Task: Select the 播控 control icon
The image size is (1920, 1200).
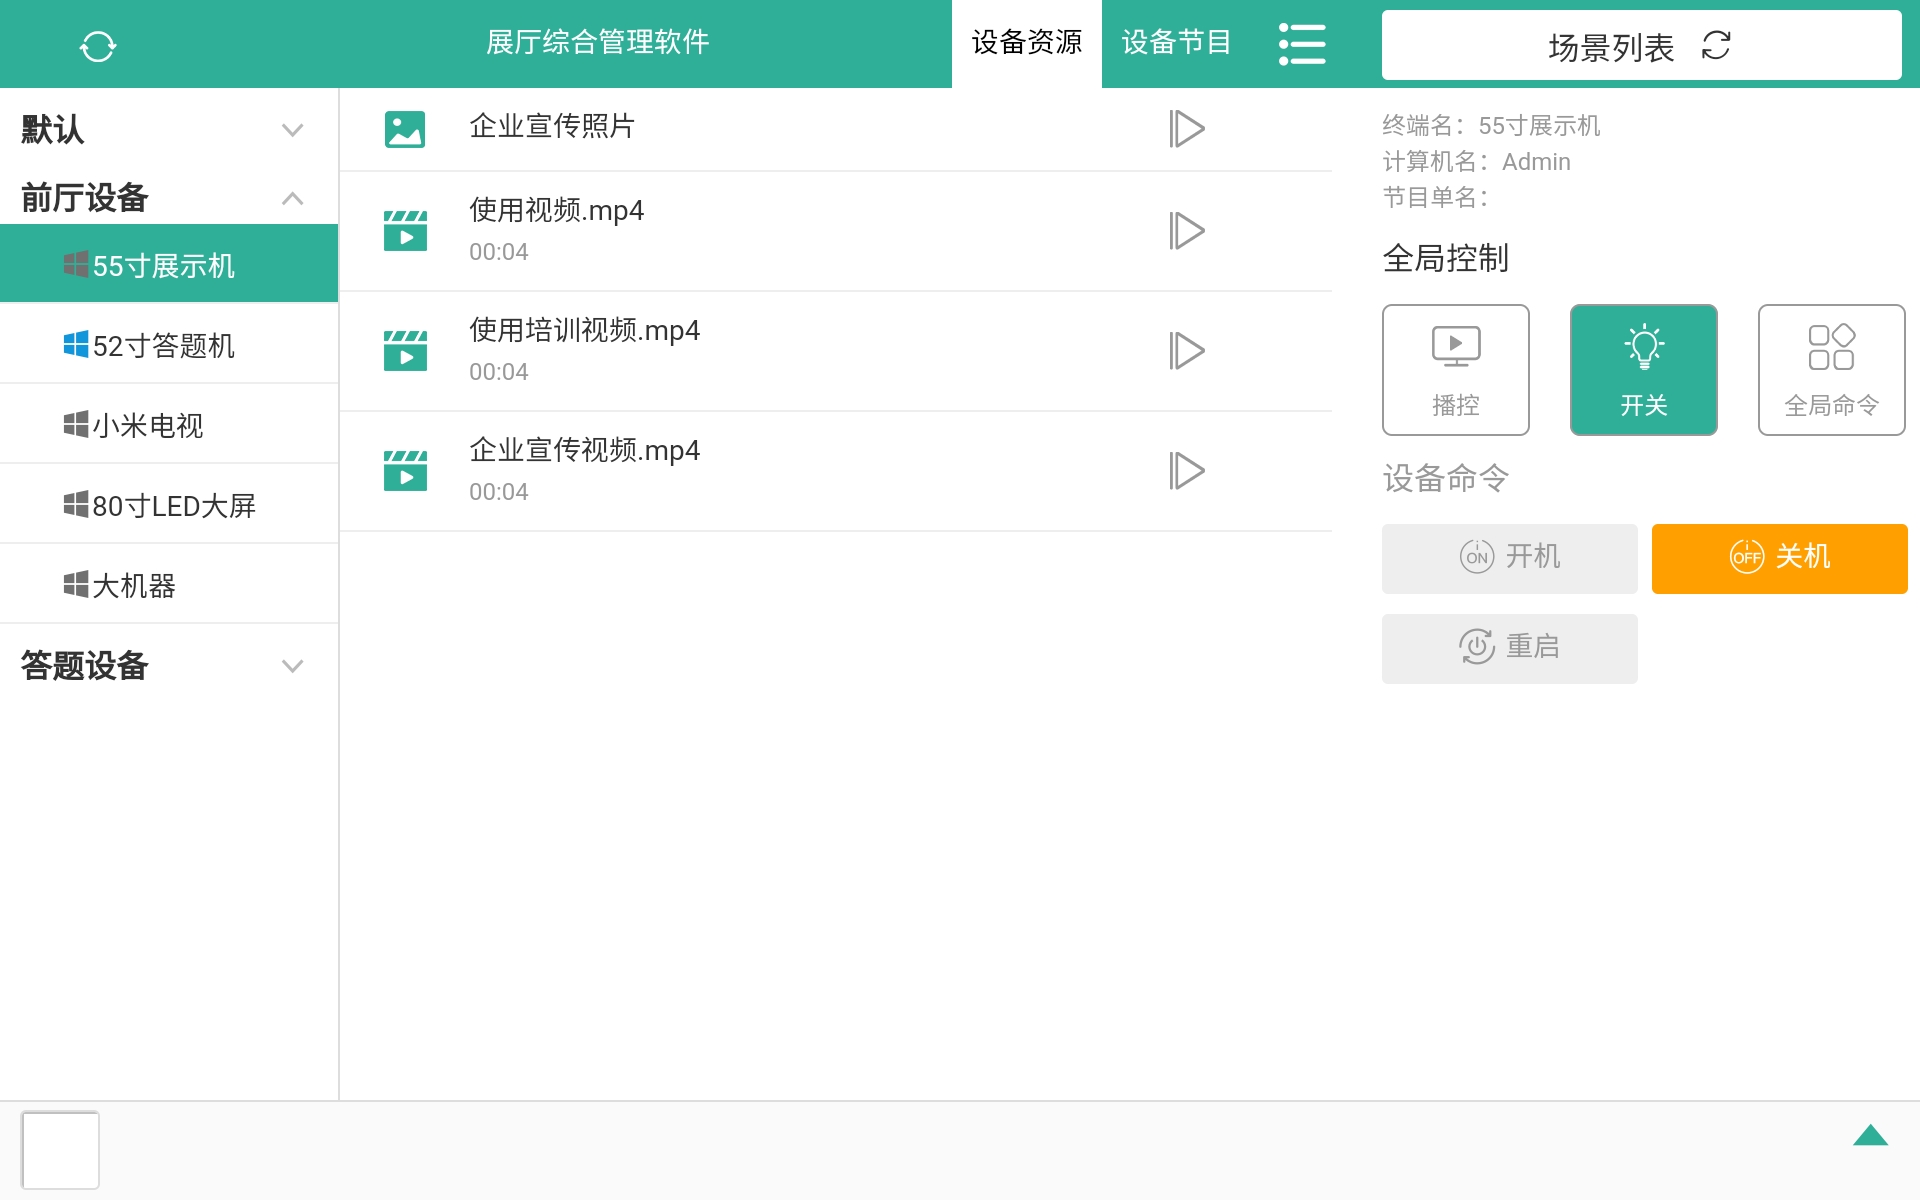Action: tap(1455, 368)
